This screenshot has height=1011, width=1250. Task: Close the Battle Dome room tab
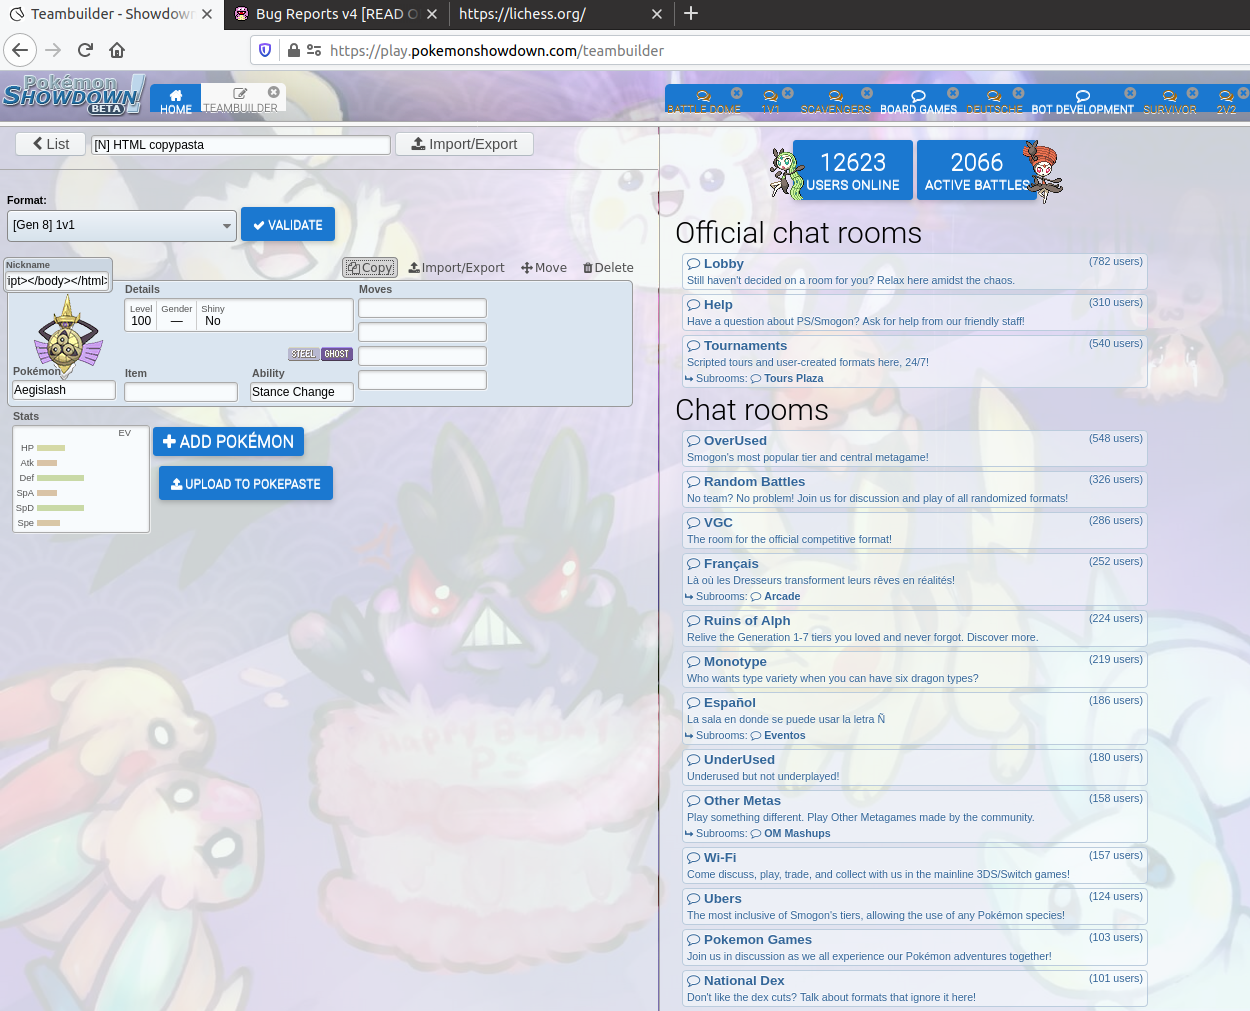[737, 93]
